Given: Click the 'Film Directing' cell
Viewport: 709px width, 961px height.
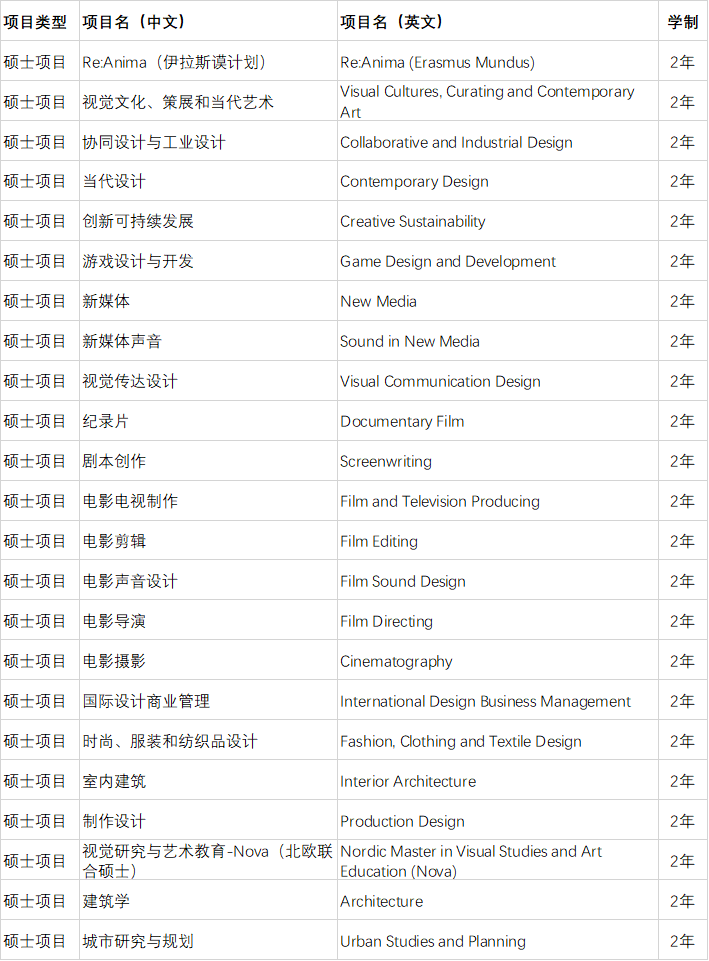Looking at the screenshot, I should 498,621.
